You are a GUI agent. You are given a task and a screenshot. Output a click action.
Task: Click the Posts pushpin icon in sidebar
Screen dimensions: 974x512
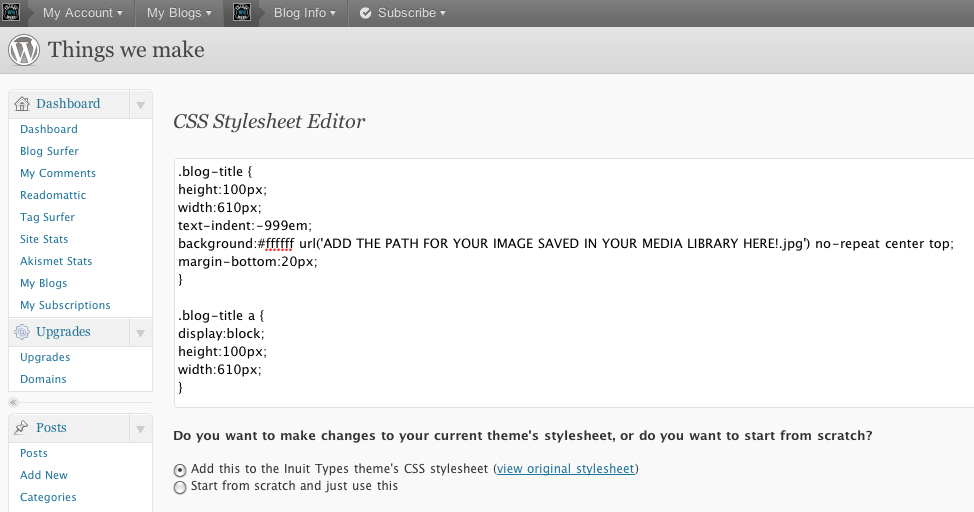(22, 428)
